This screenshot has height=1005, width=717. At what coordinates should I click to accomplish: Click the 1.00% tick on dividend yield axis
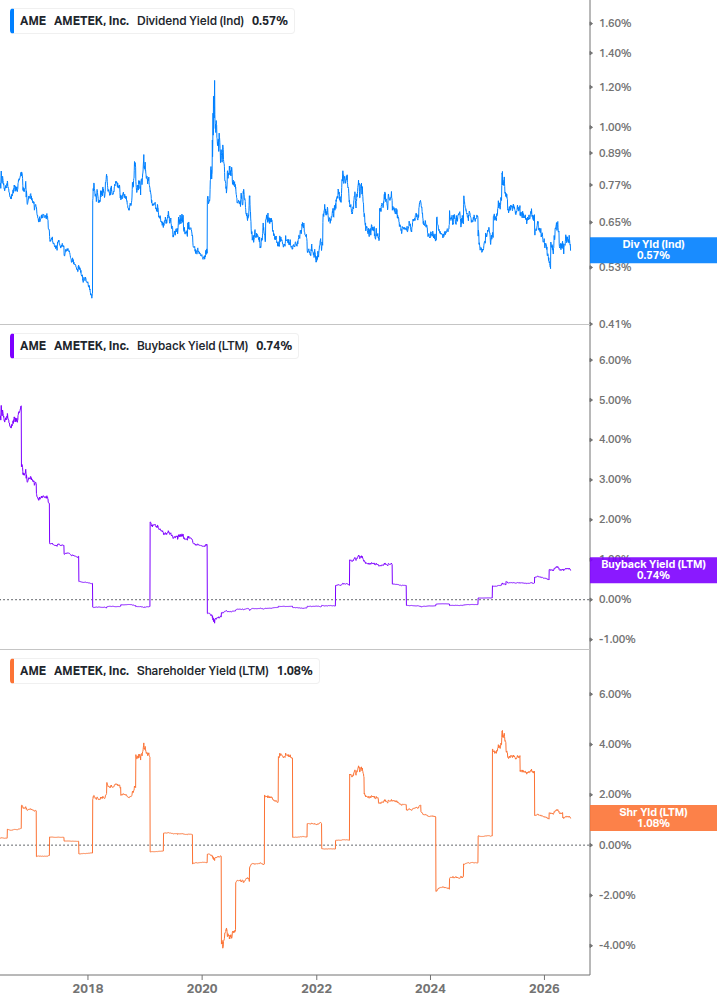coord(615,128)
